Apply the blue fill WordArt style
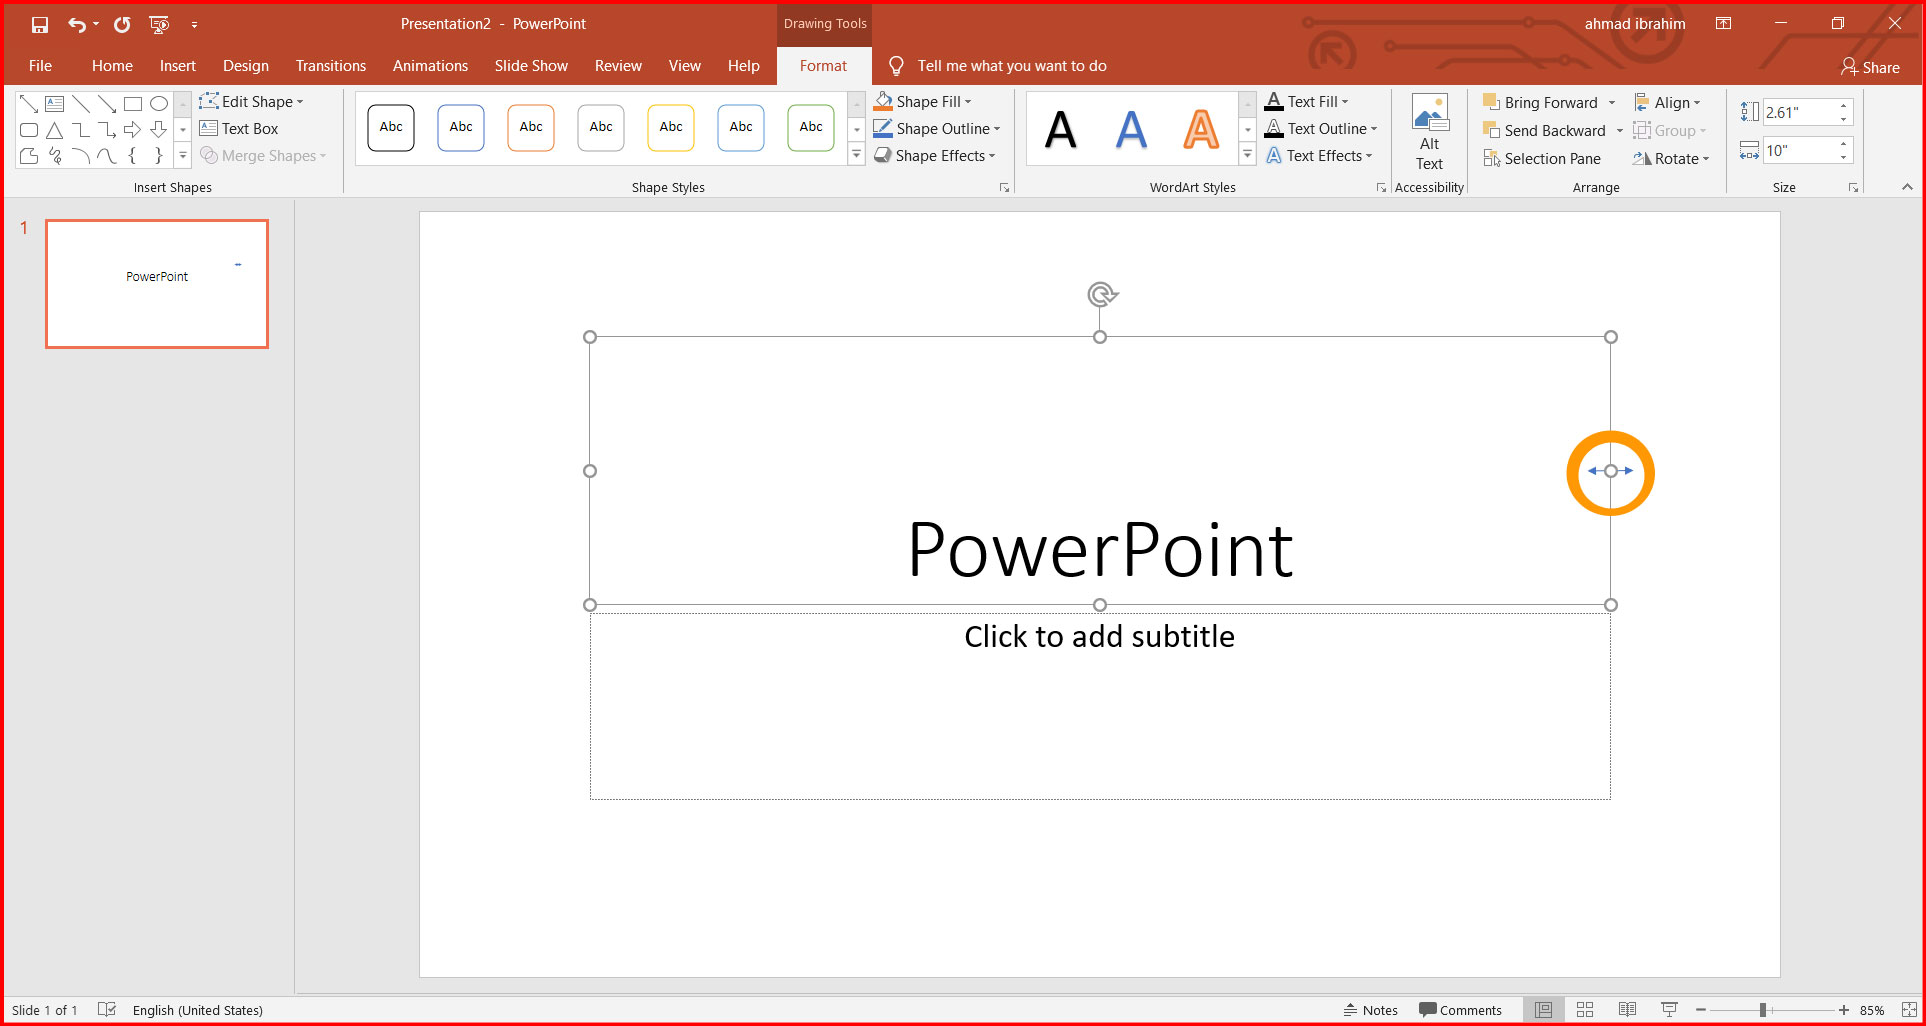 click(x=1131, y=129)
